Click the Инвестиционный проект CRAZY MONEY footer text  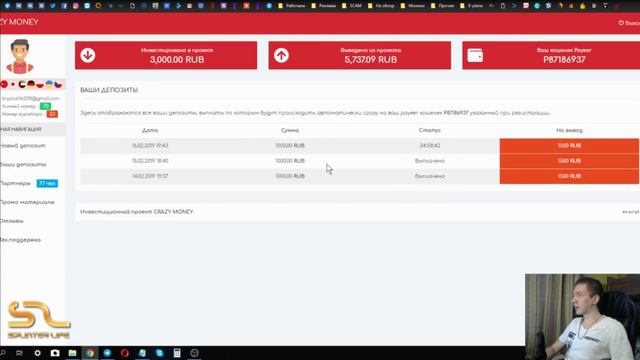click(137, 212)
